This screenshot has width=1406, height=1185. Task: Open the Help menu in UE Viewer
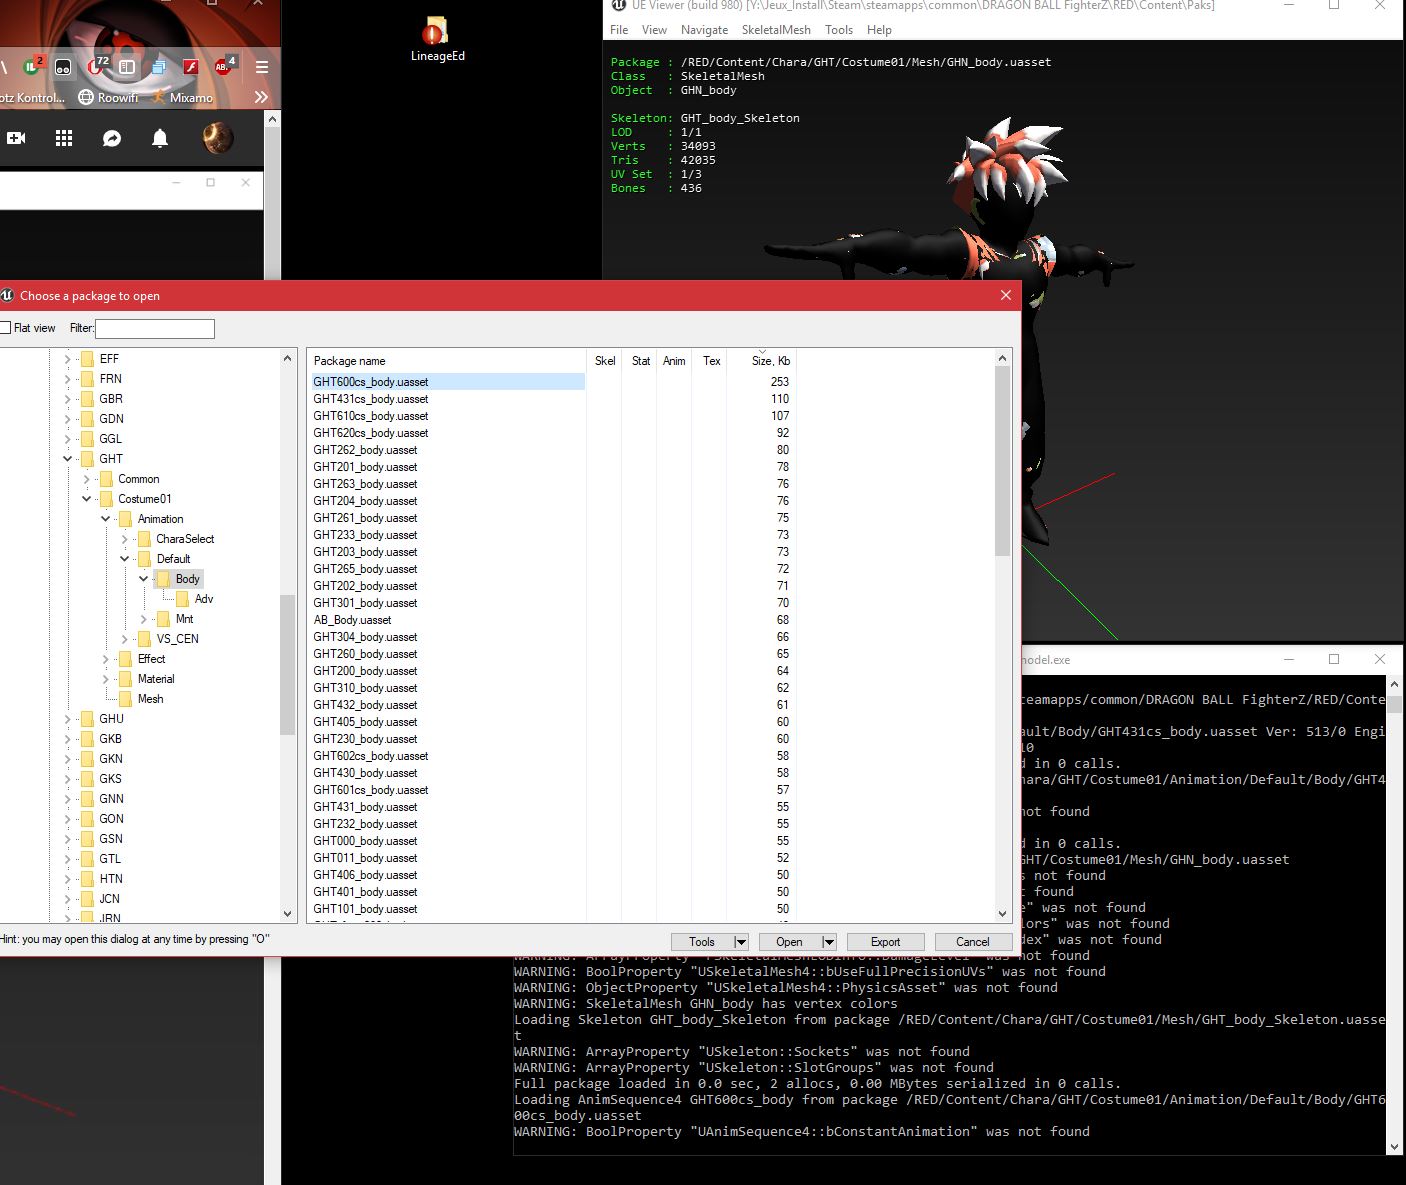pos(879,30)
